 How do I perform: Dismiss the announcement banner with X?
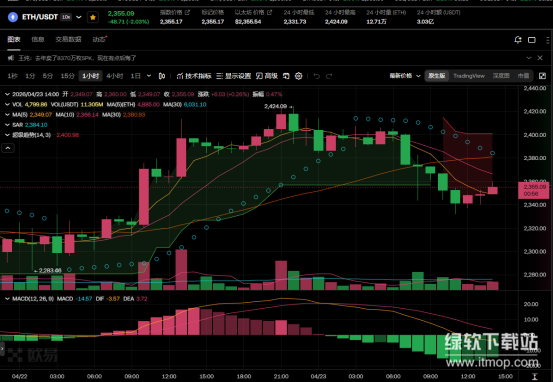(x=540, y=58)
